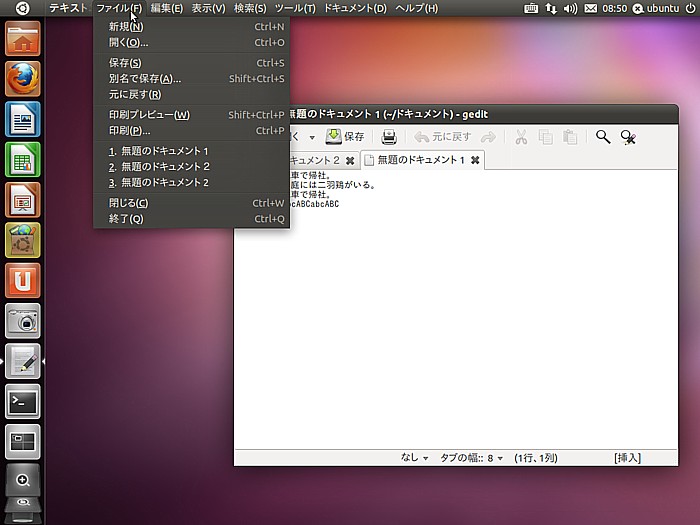Open the sound volume indicator
The height and width of the screenshot is (525, 700).
coord(570,8)
